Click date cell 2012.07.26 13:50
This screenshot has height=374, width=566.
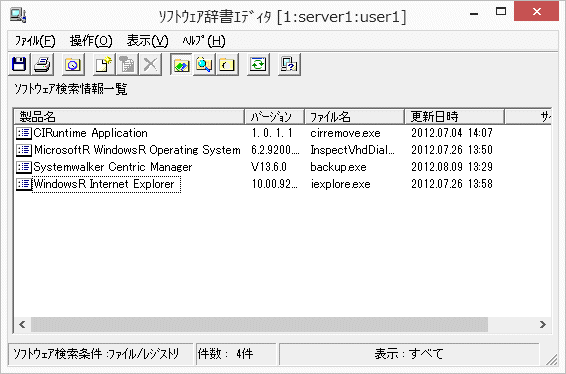452,150
